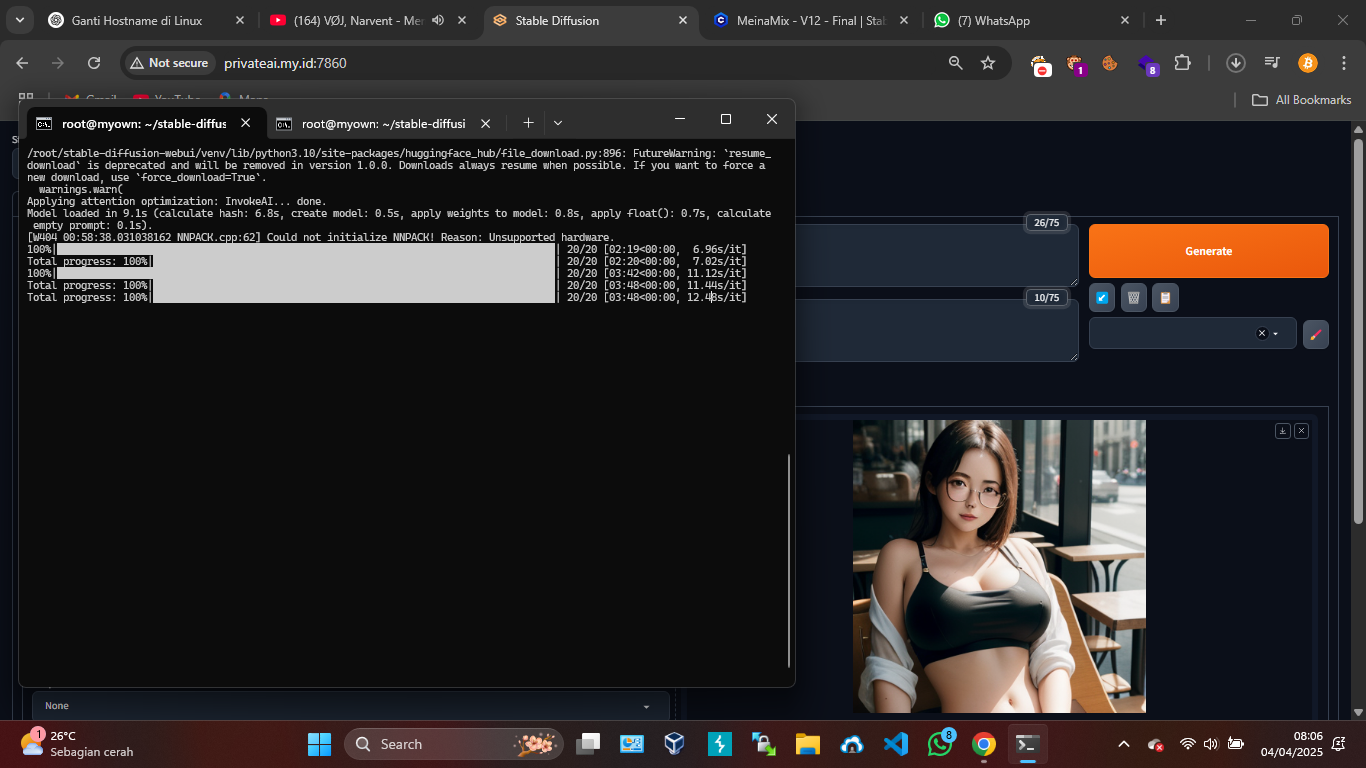Switch to the MeinaMix V12 browser tab
Viewport: 1366px width, 768px height.
tap(810, 20)
